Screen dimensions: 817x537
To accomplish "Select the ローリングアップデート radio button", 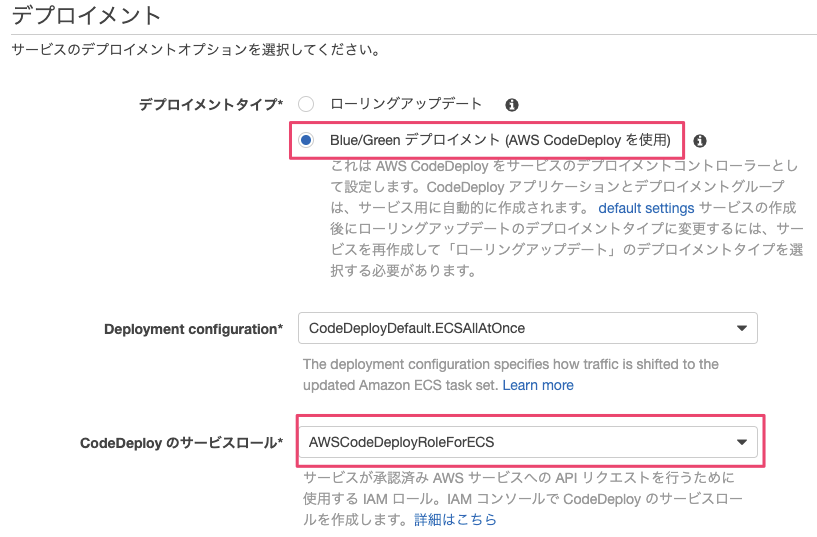I will pos(306,104).
